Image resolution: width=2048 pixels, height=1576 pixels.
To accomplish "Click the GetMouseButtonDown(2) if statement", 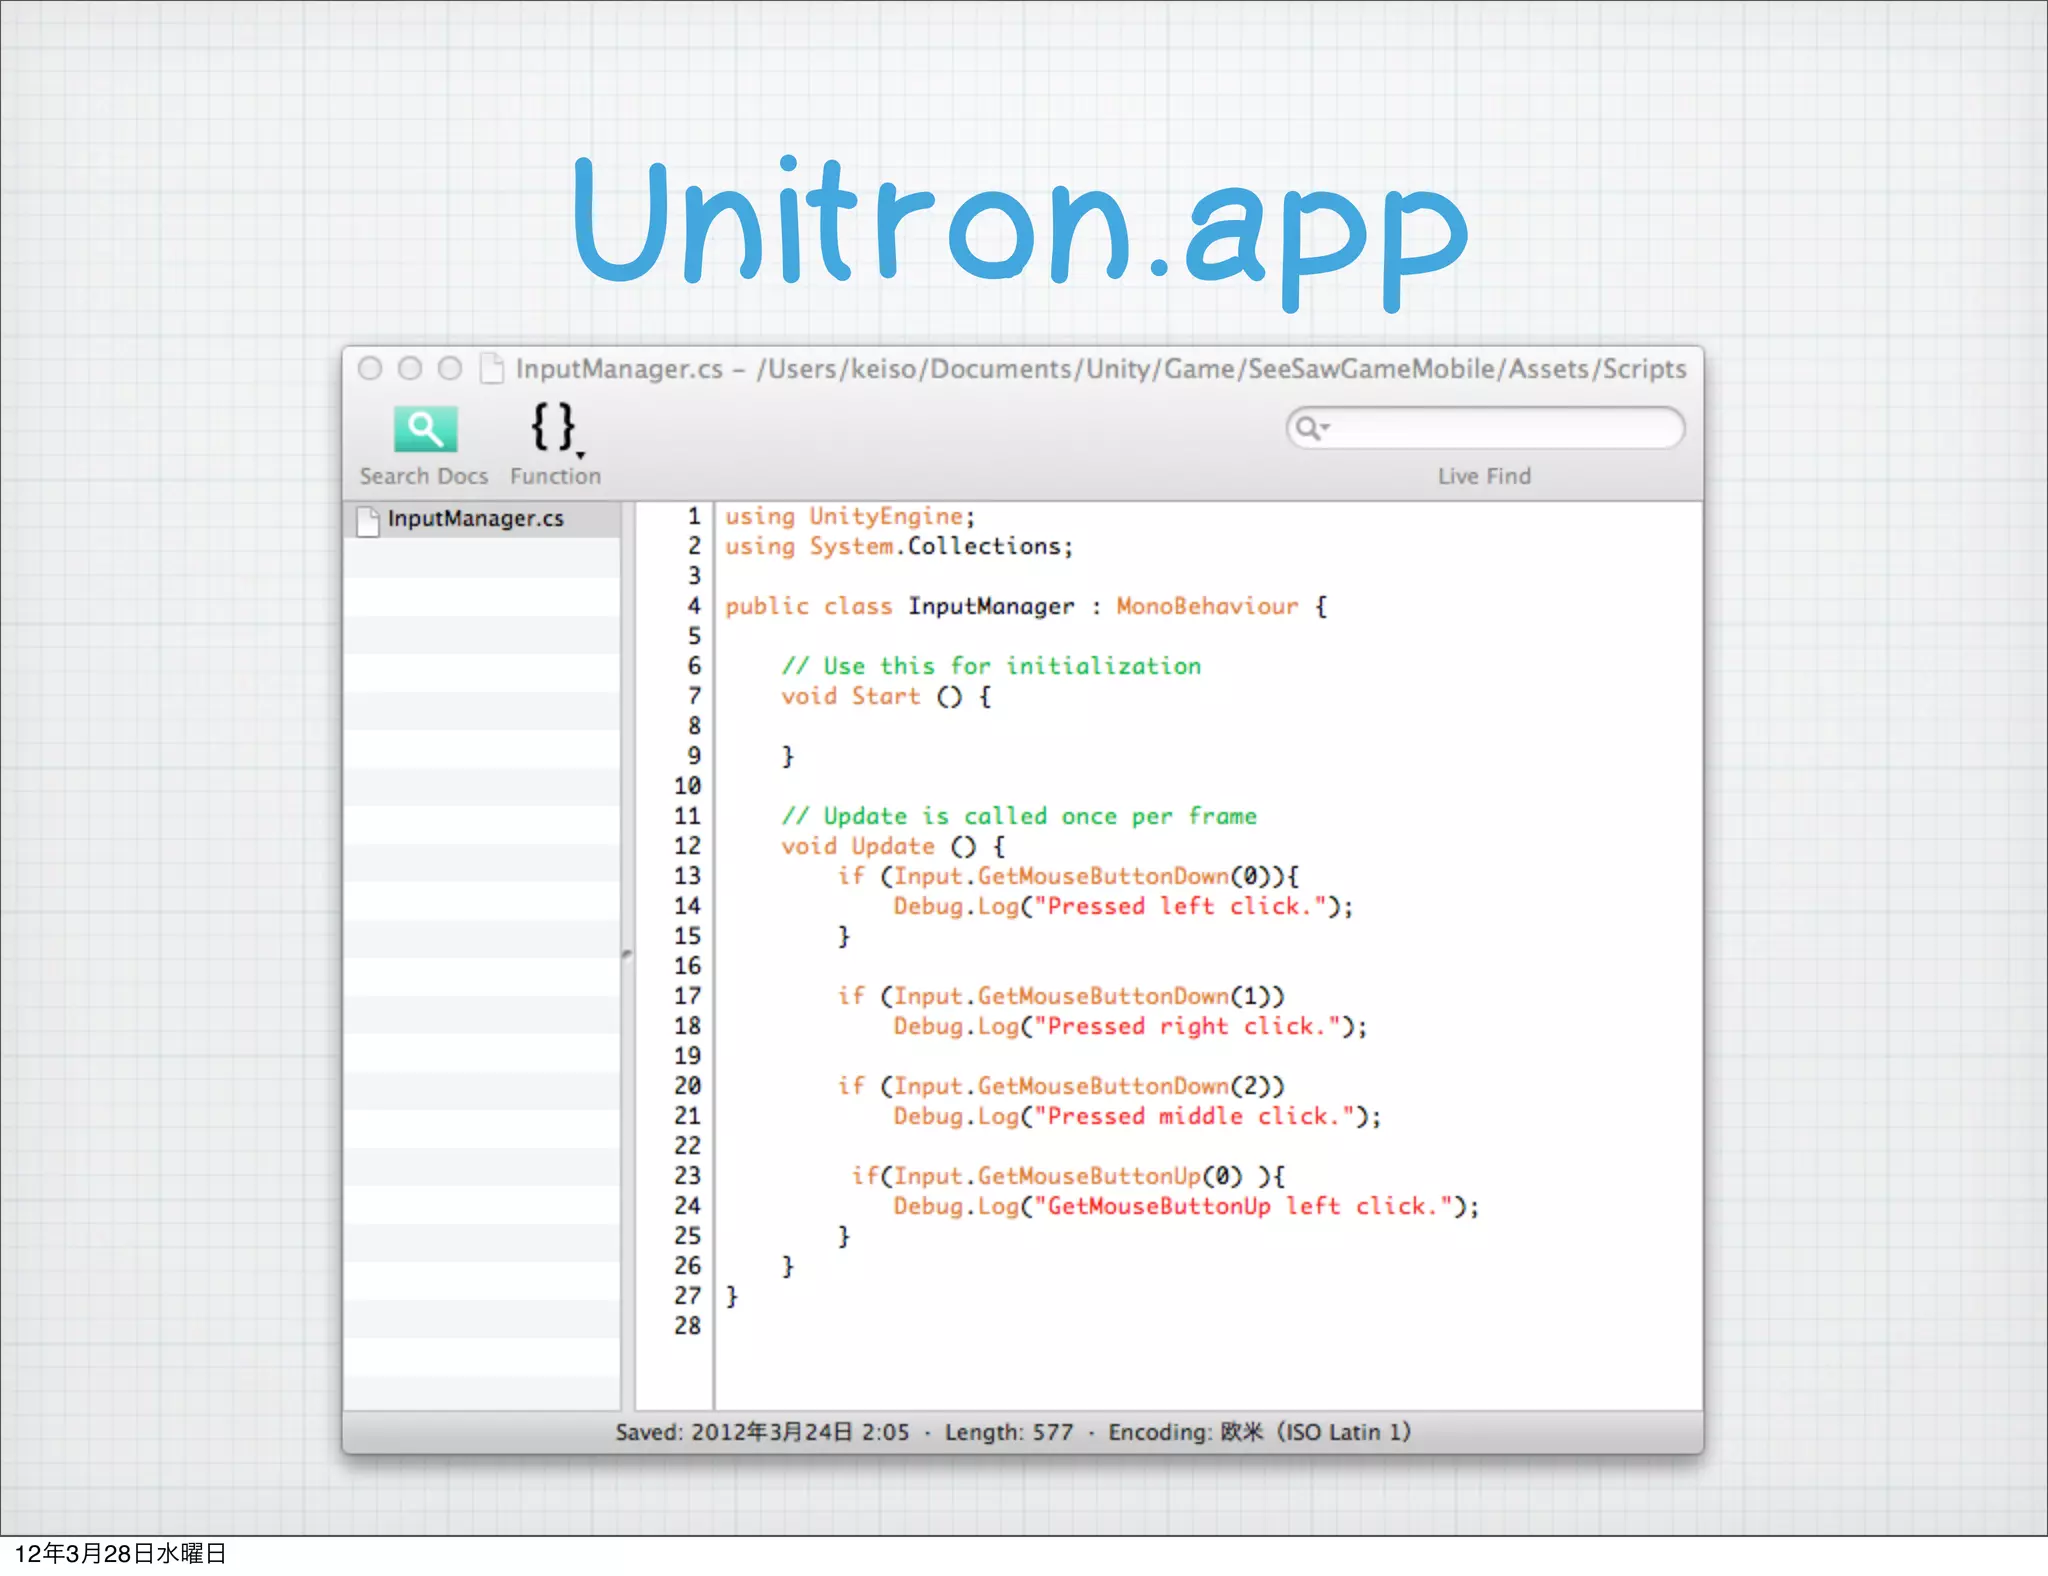I will (x=1061, y=1086).
